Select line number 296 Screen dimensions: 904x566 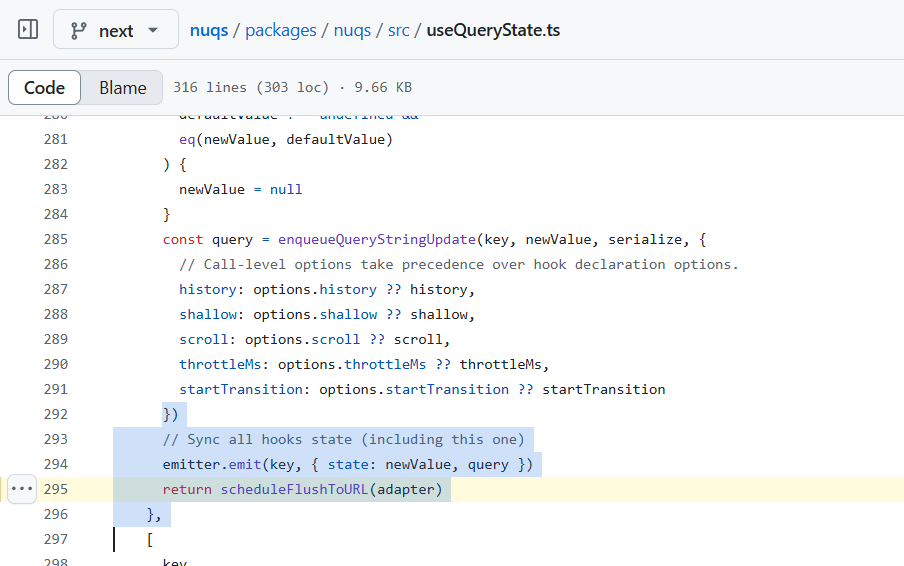[56, 514]
